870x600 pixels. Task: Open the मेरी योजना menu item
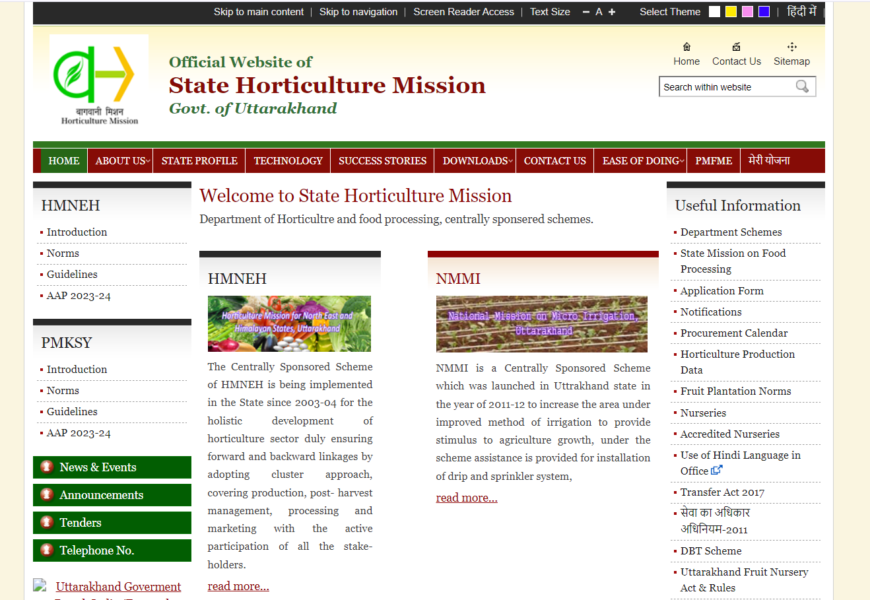(768, 161)
